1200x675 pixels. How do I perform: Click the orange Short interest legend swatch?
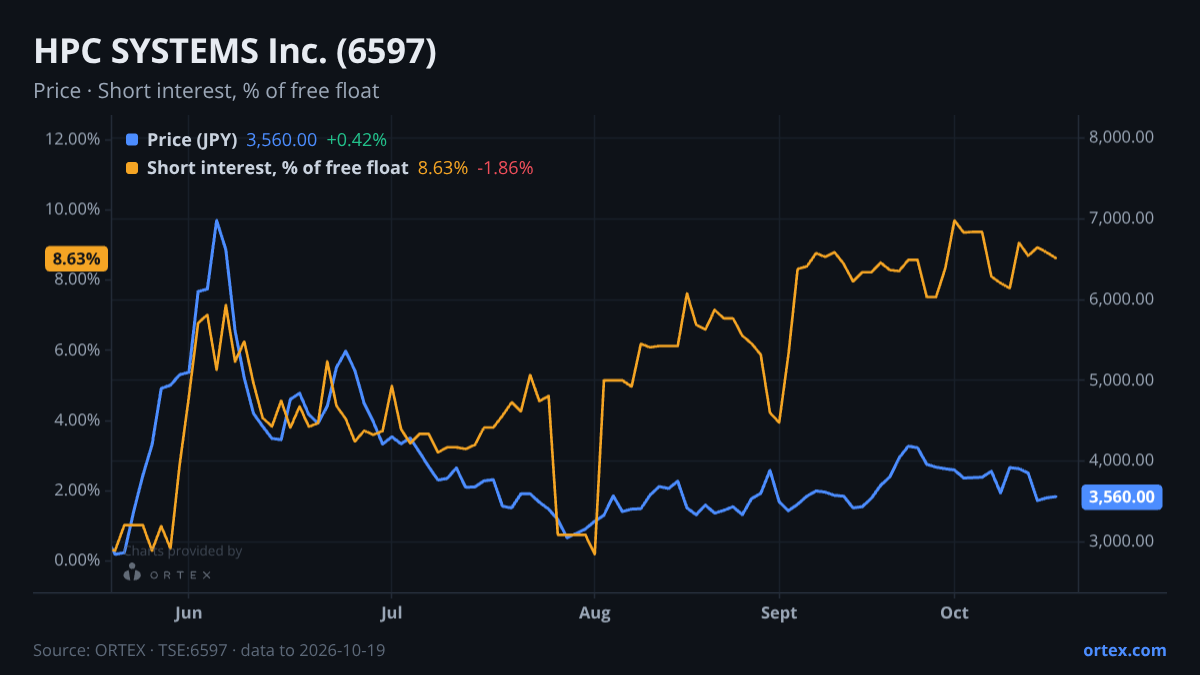pos(133,168)
